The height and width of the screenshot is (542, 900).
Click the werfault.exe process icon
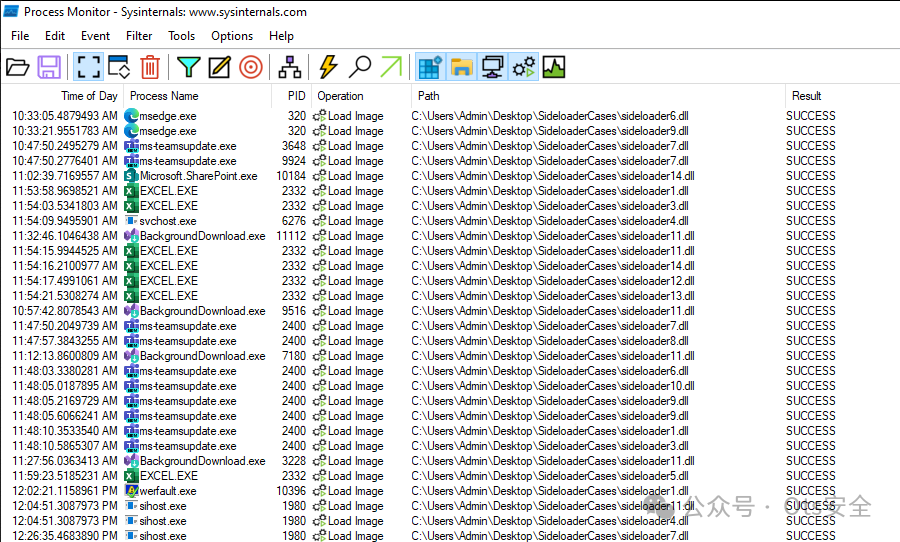point(131,491)
